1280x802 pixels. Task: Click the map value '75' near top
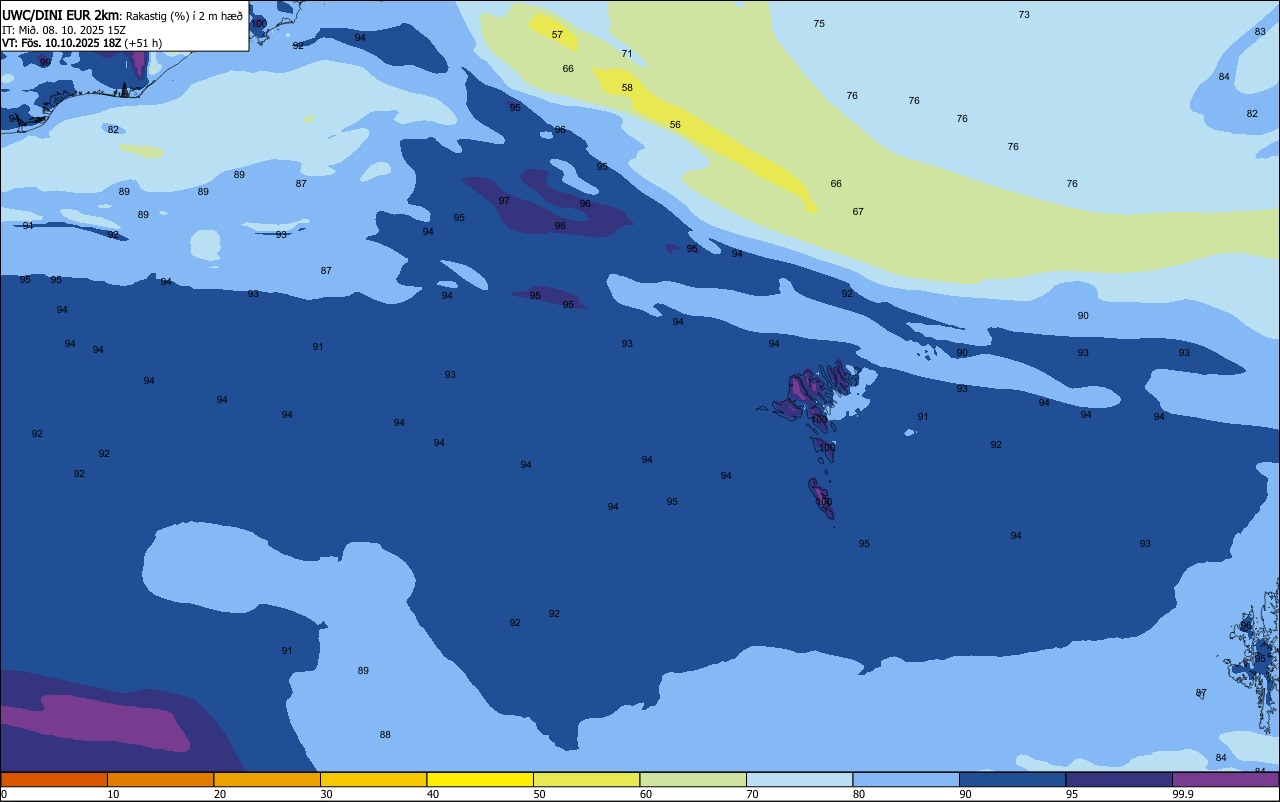pos(819,24)
